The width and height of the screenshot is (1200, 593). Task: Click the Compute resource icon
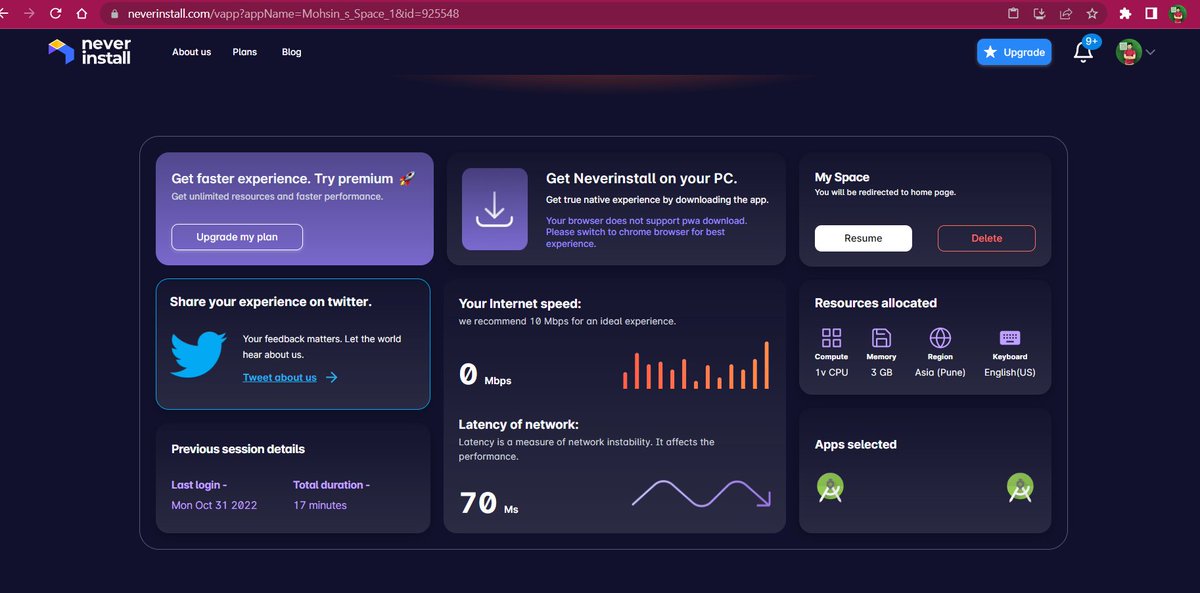pos(831,338)
